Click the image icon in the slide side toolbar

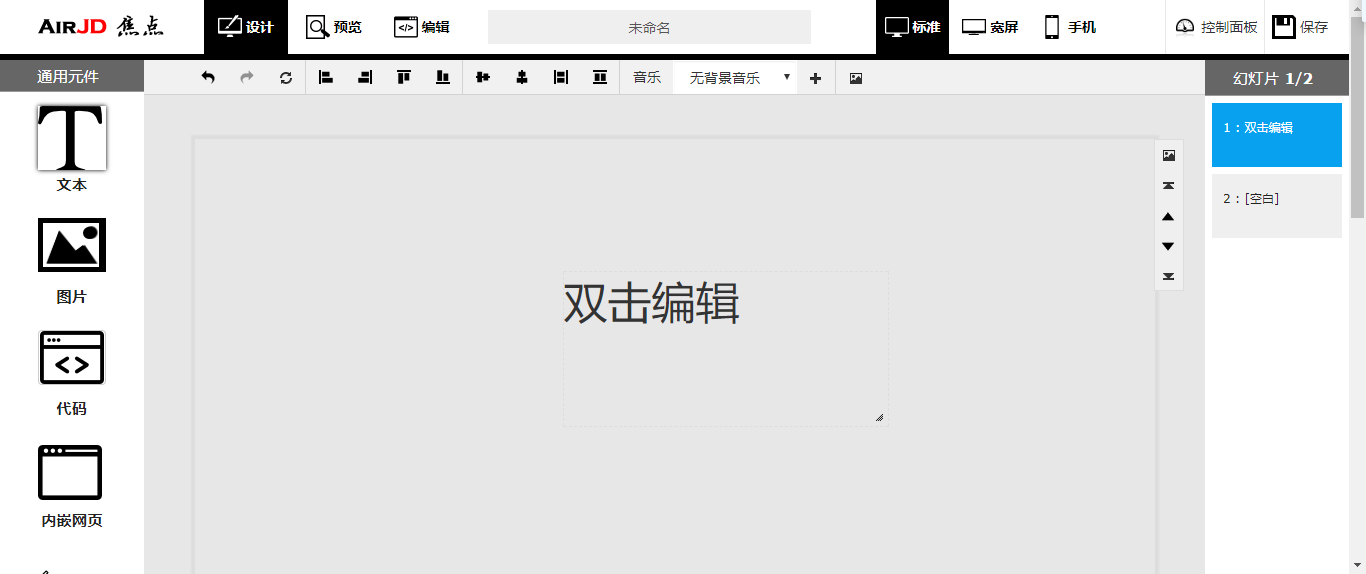click(x=1169, y=155)
